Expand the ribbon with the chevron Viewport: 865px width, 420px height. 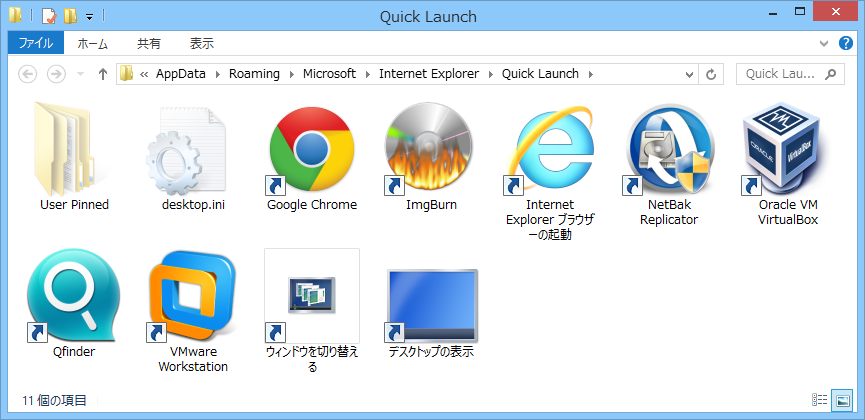click(824, 44)
